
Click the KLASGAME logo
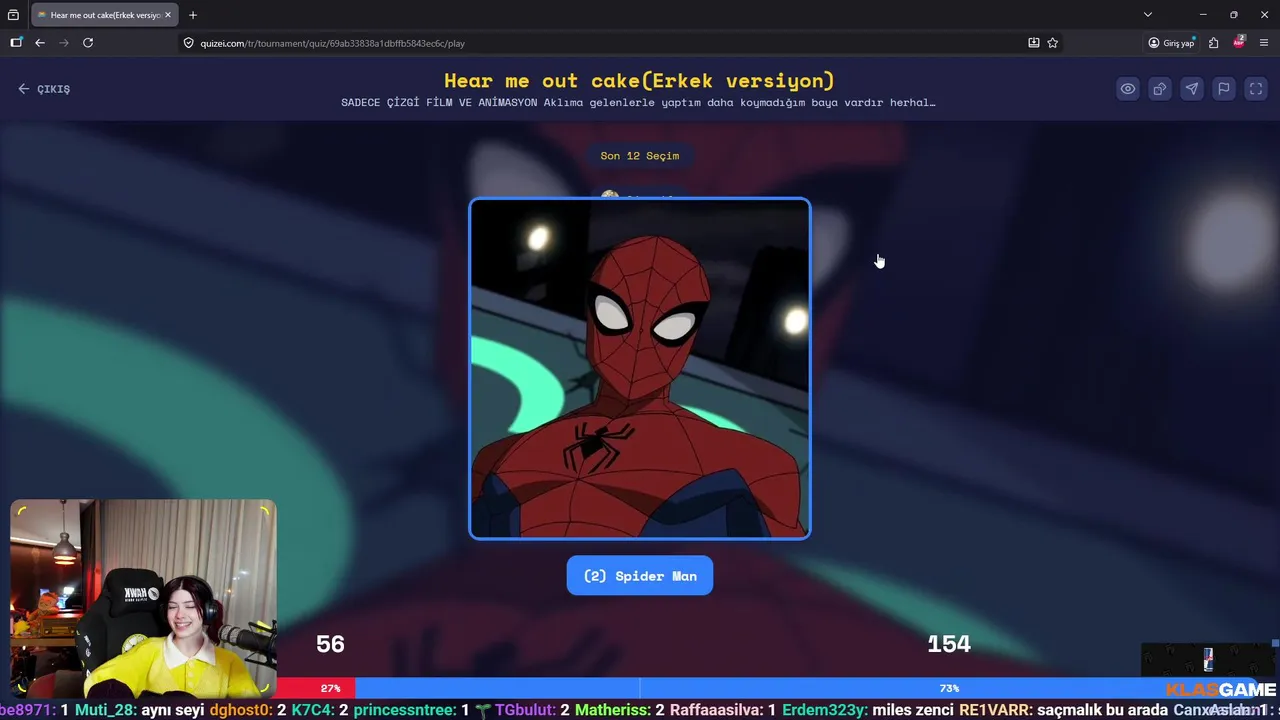point(1220,690)
